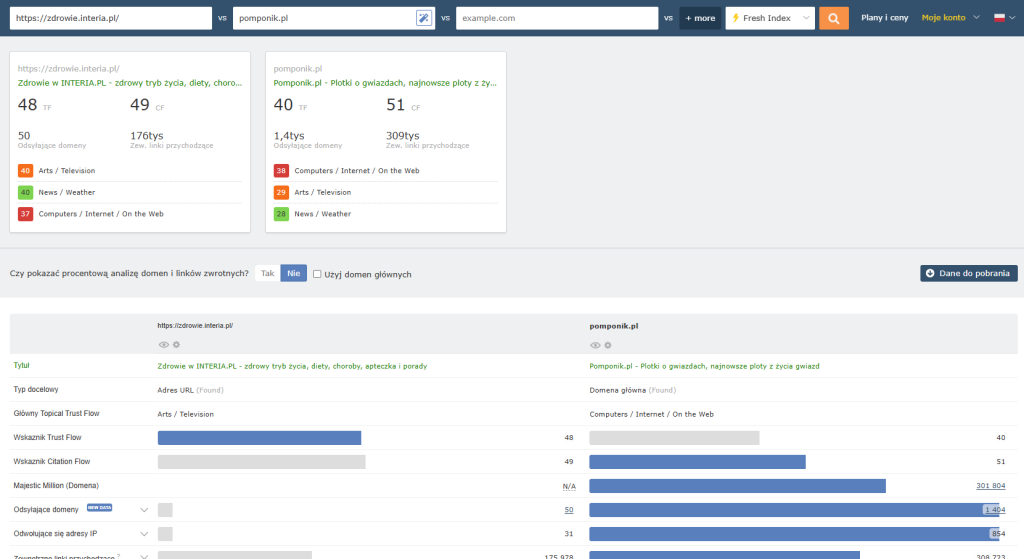
Task: Click the orange search magnifier button
Action: (x=833, y=18)
